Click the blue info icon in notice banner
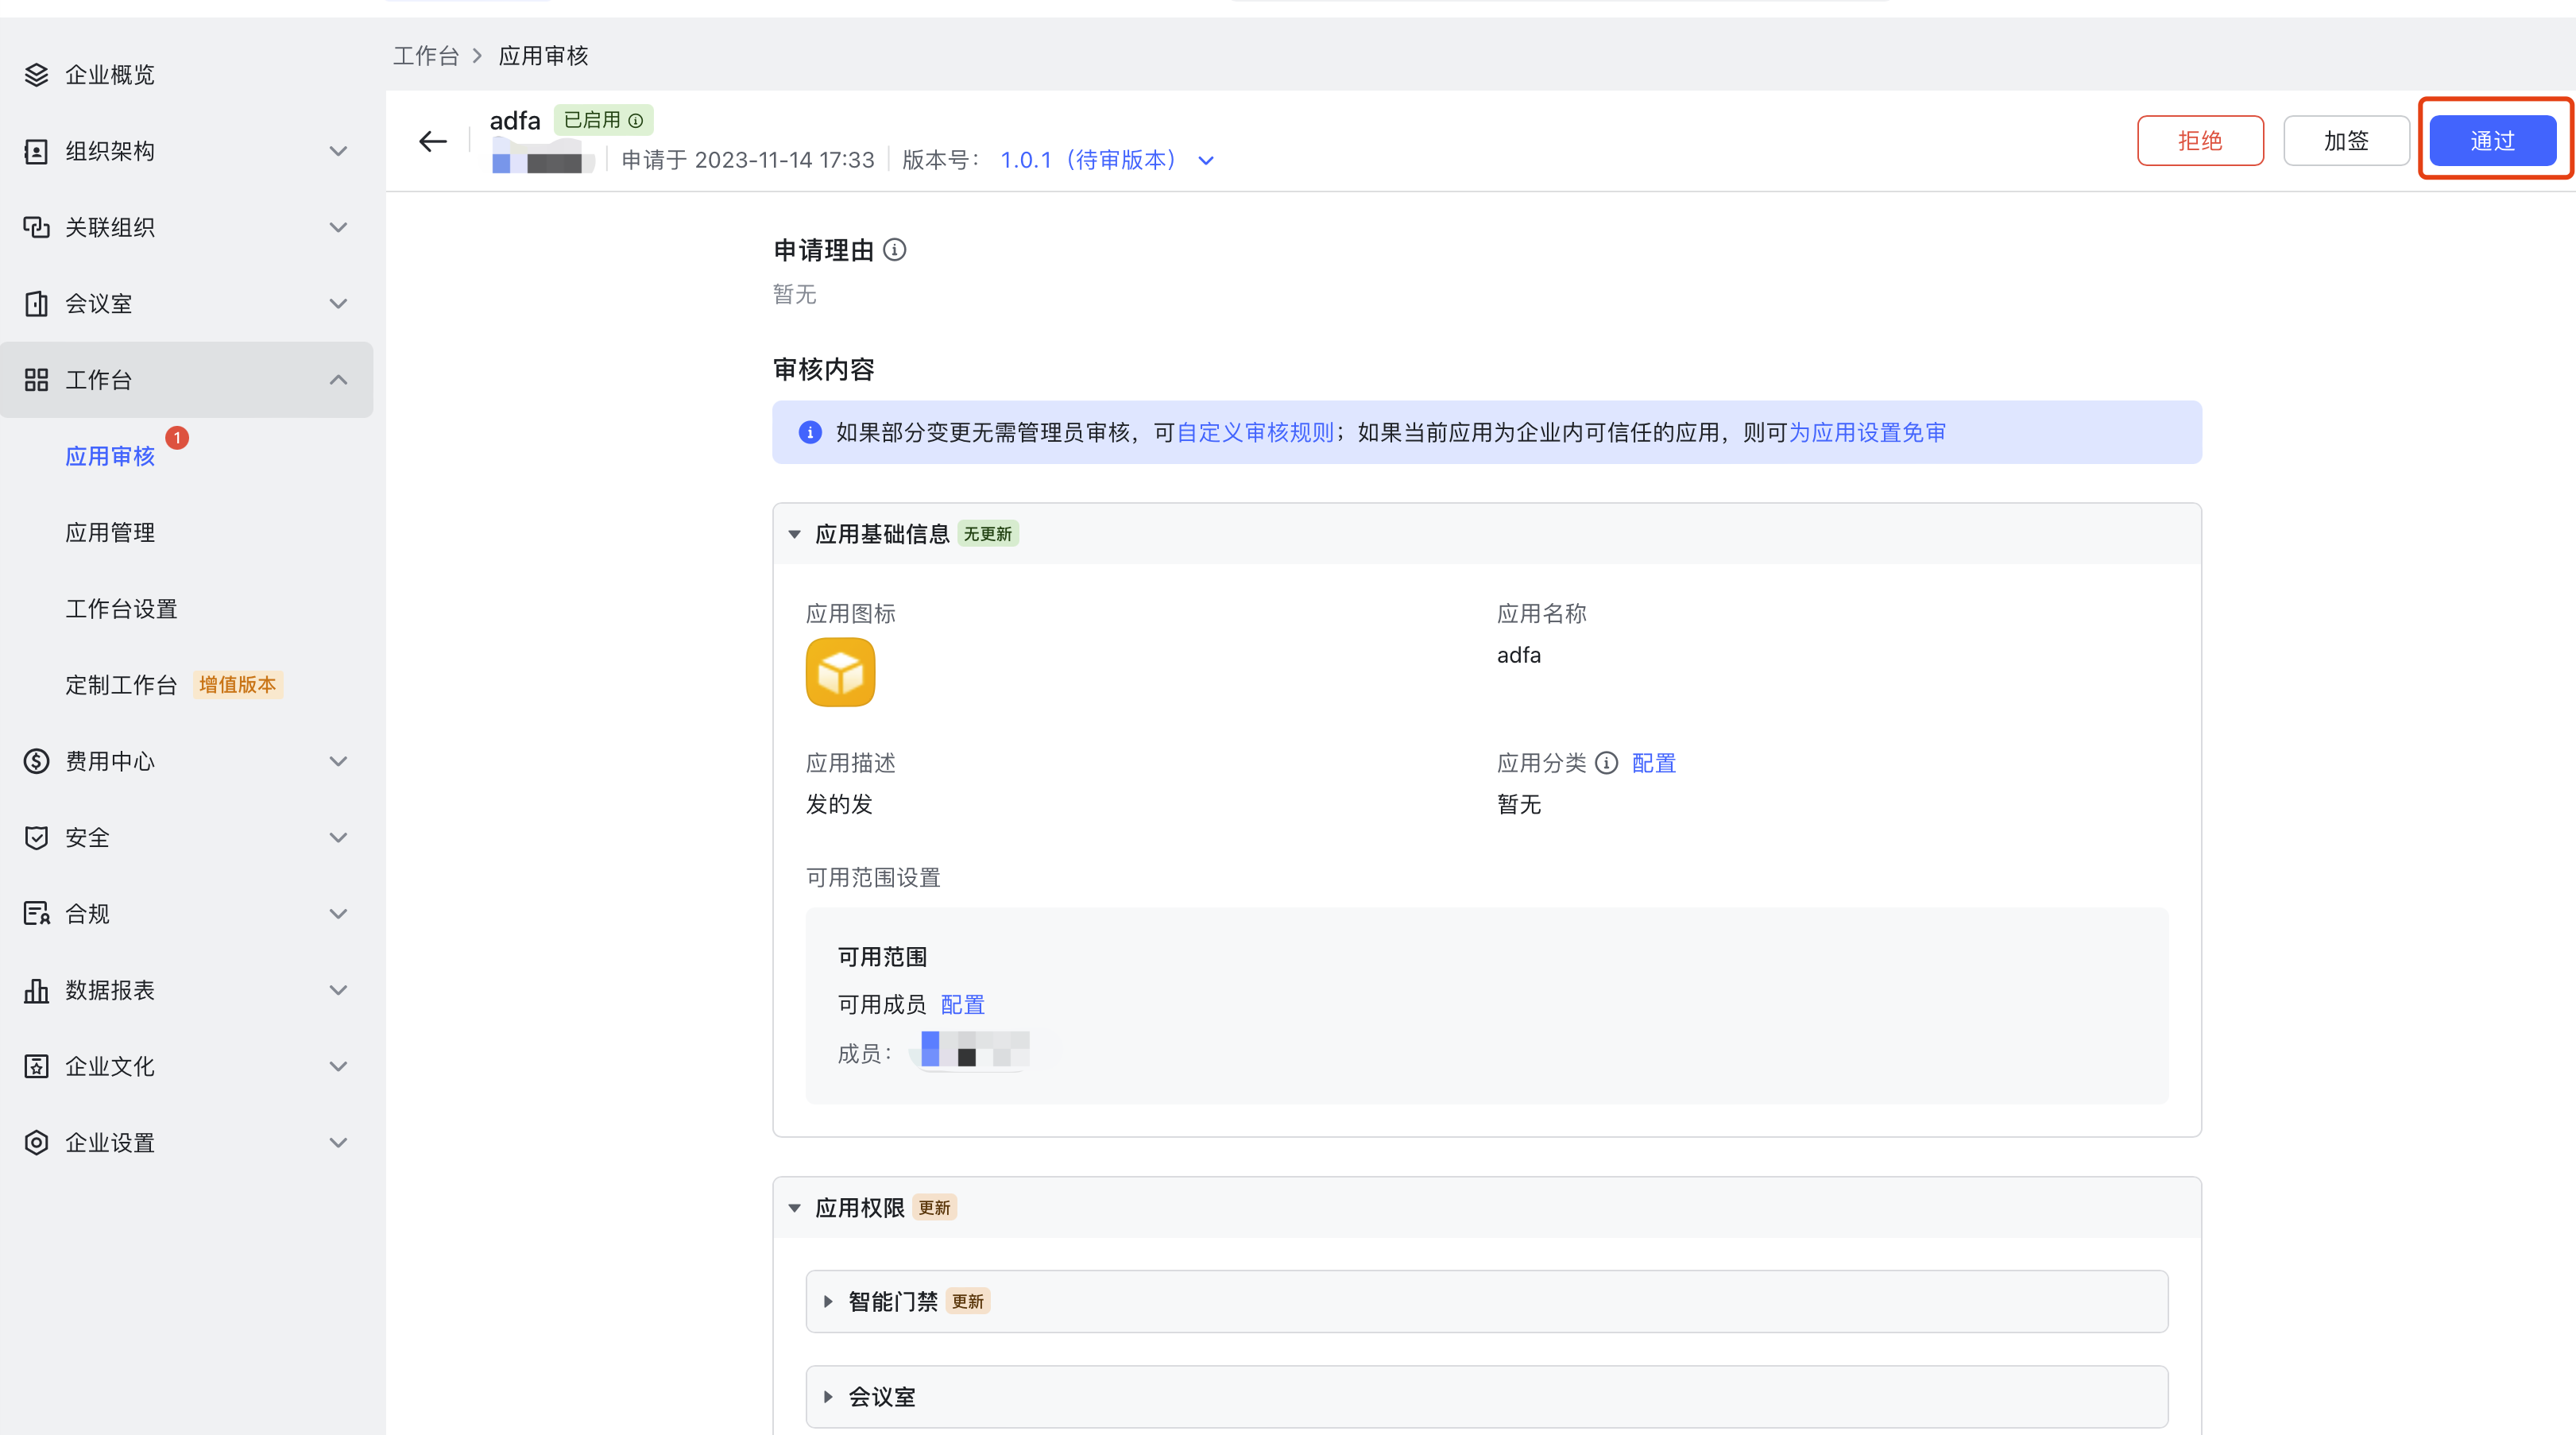This screenshot has width=2576, height=1435. [810, 432]
